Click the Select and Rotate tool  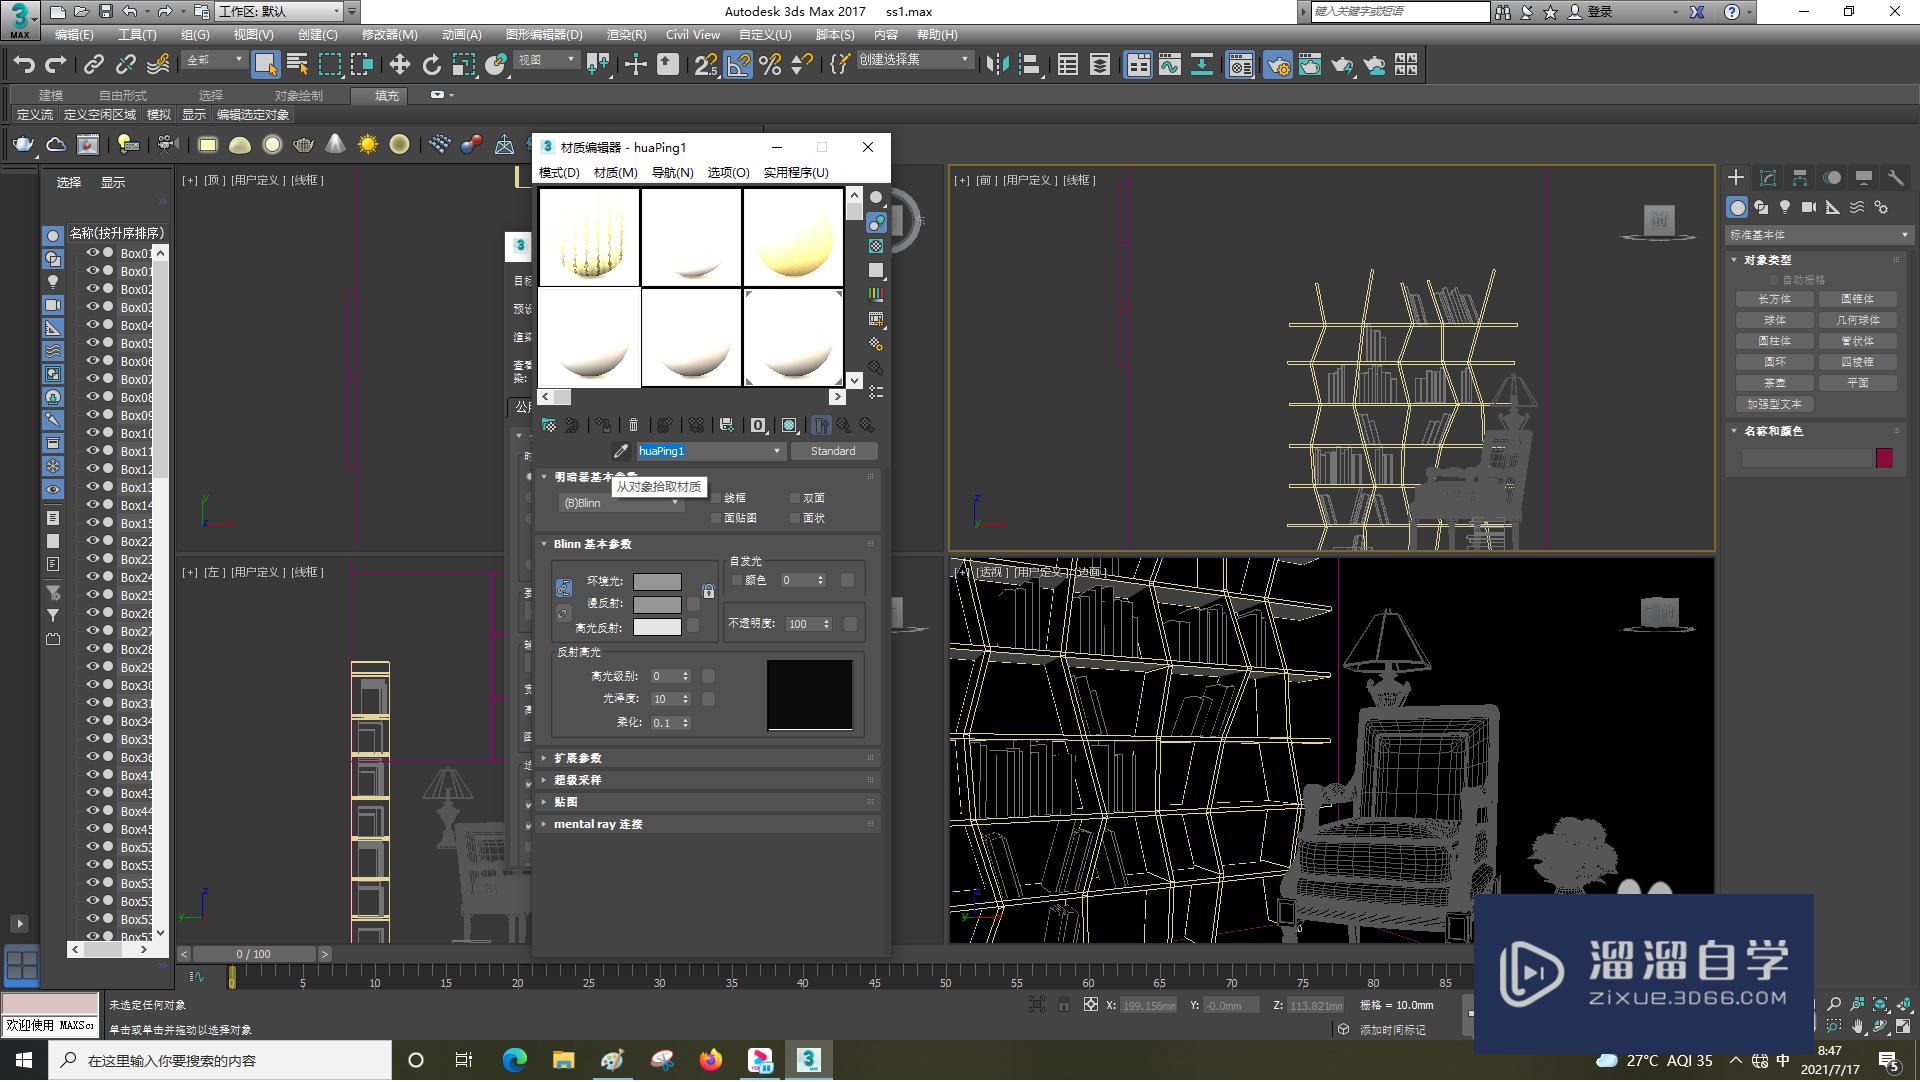point(431,65)
